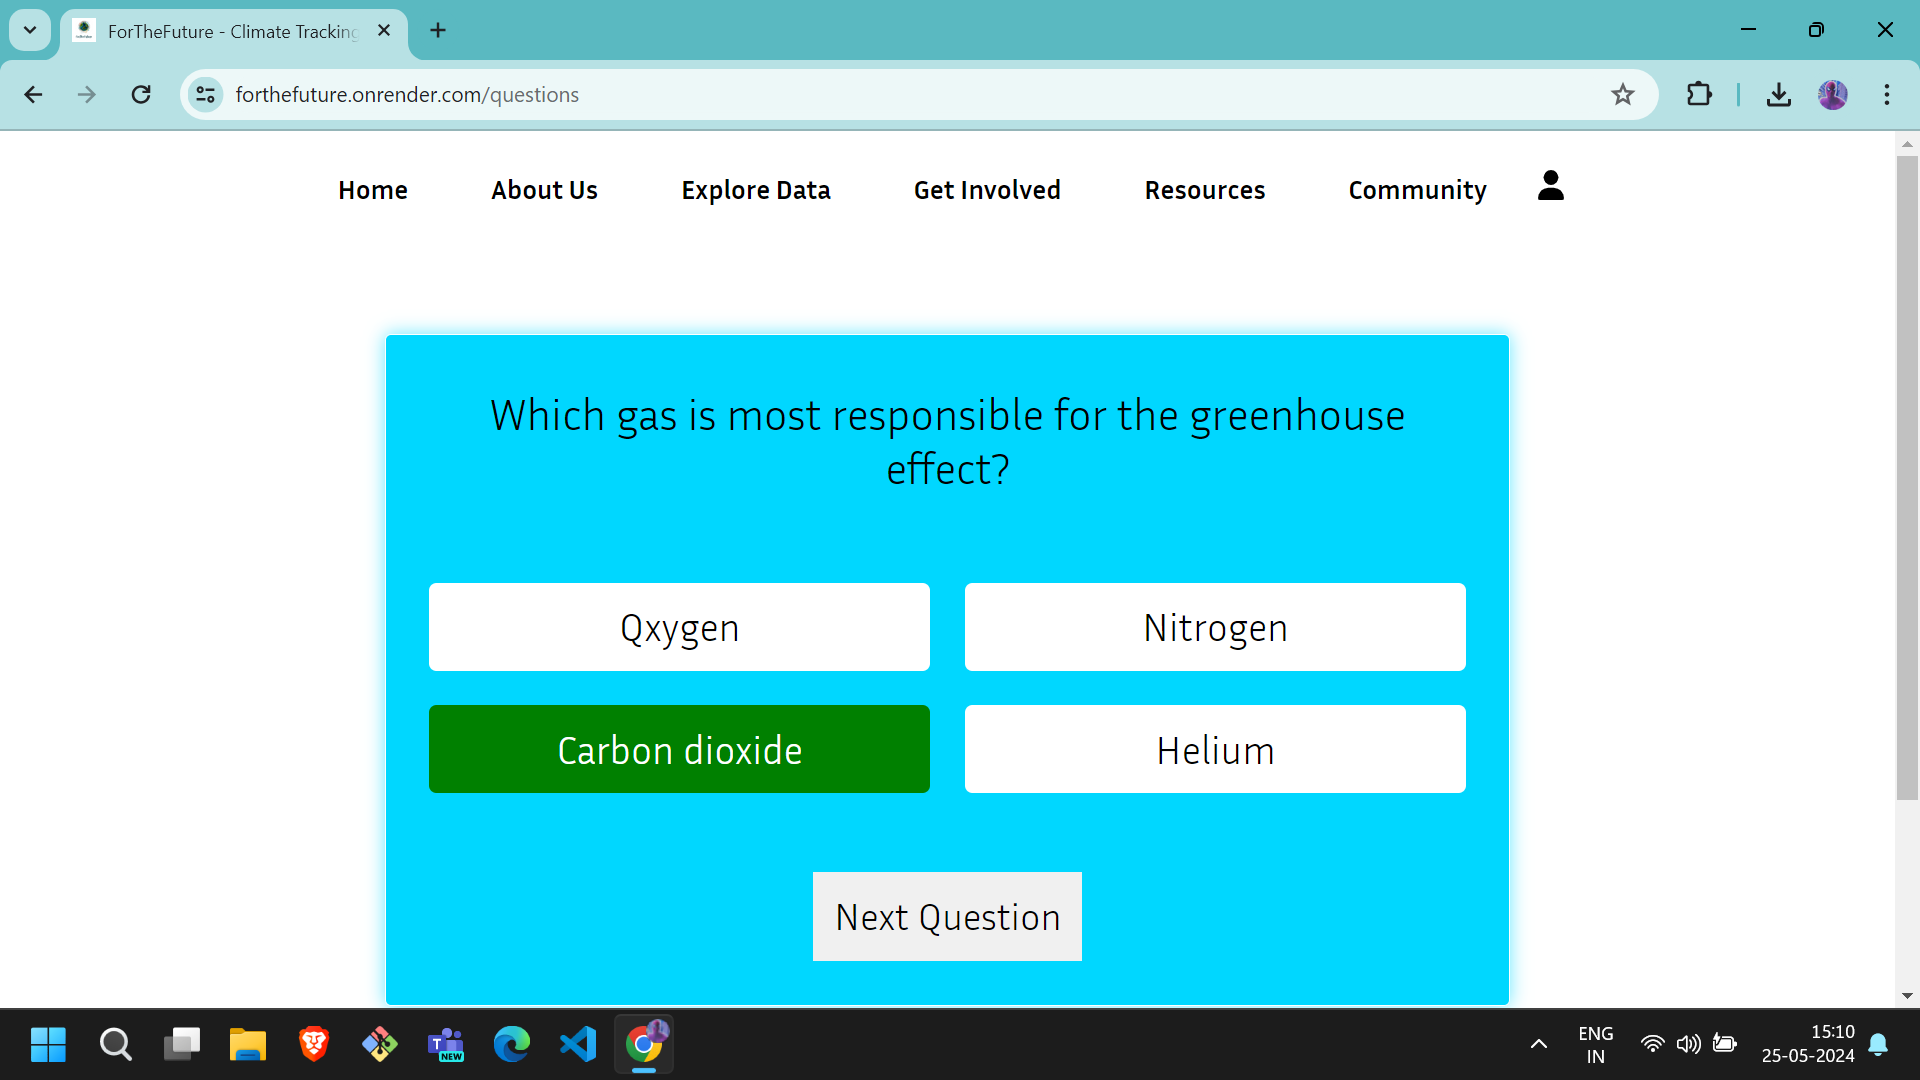The height and width of the screenshot is (1080, 1920).
Task: Open Chrome downloads icon
Action: [1778, 95]
